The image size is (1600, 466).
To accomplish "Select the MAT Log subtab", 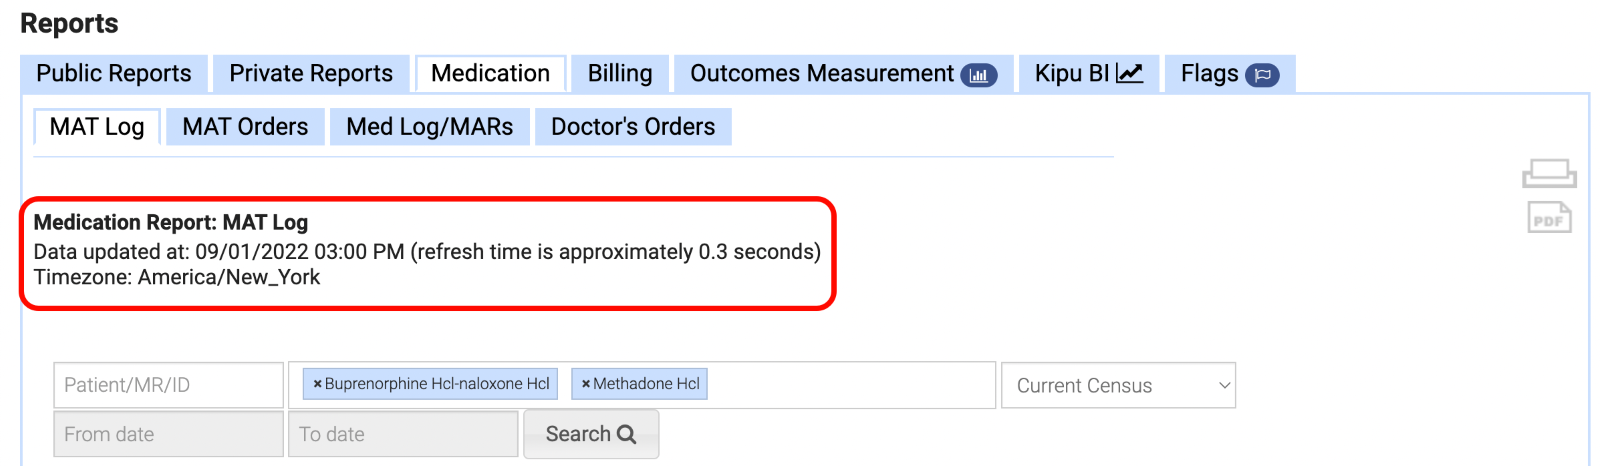I will click(97, 127).
